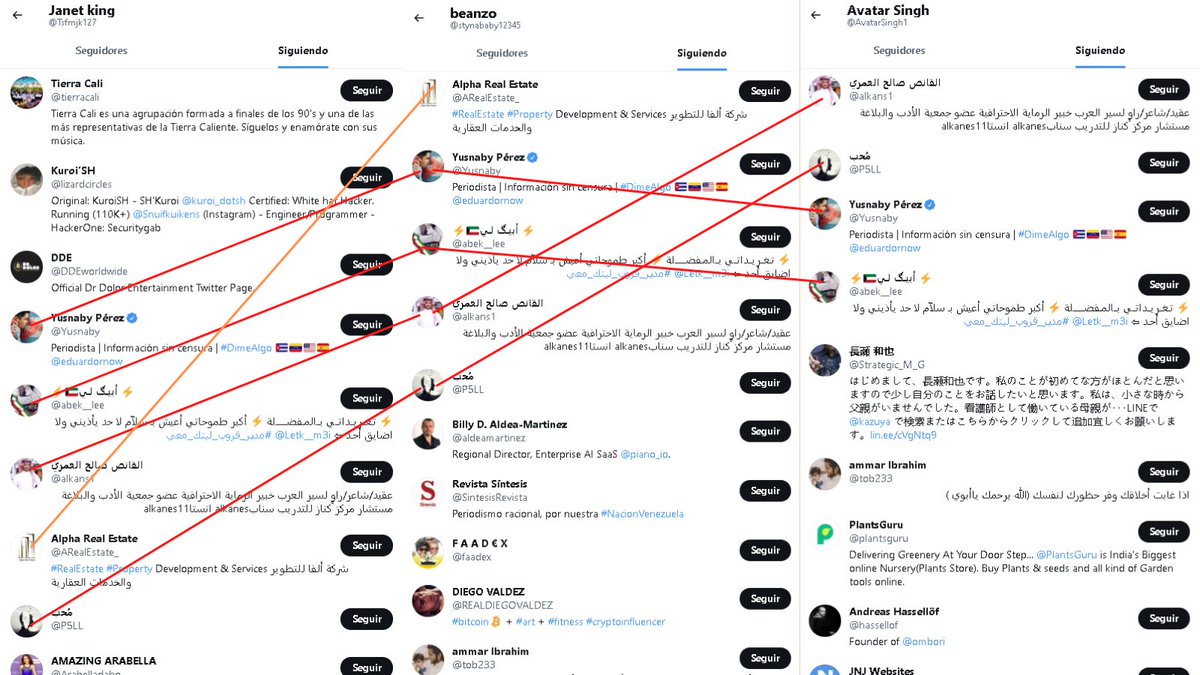Click back arrow beside beanzo header

418,17
